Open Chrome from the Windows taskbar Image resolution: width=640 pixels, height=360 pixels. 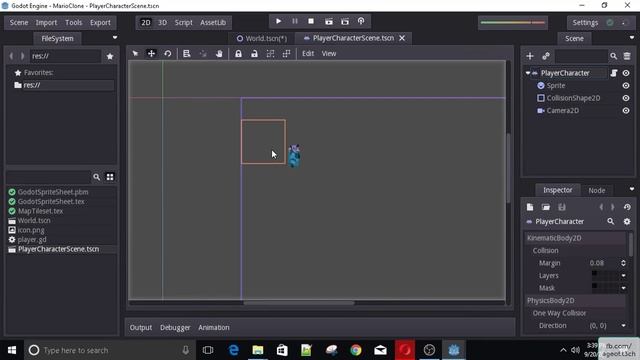coord(356,350)
